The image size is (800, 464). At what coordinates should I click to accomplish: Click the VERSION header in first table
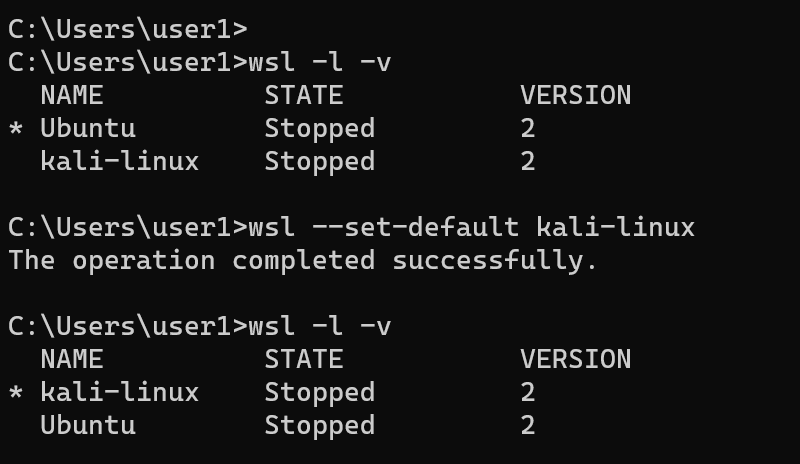[x=576, y=95]
